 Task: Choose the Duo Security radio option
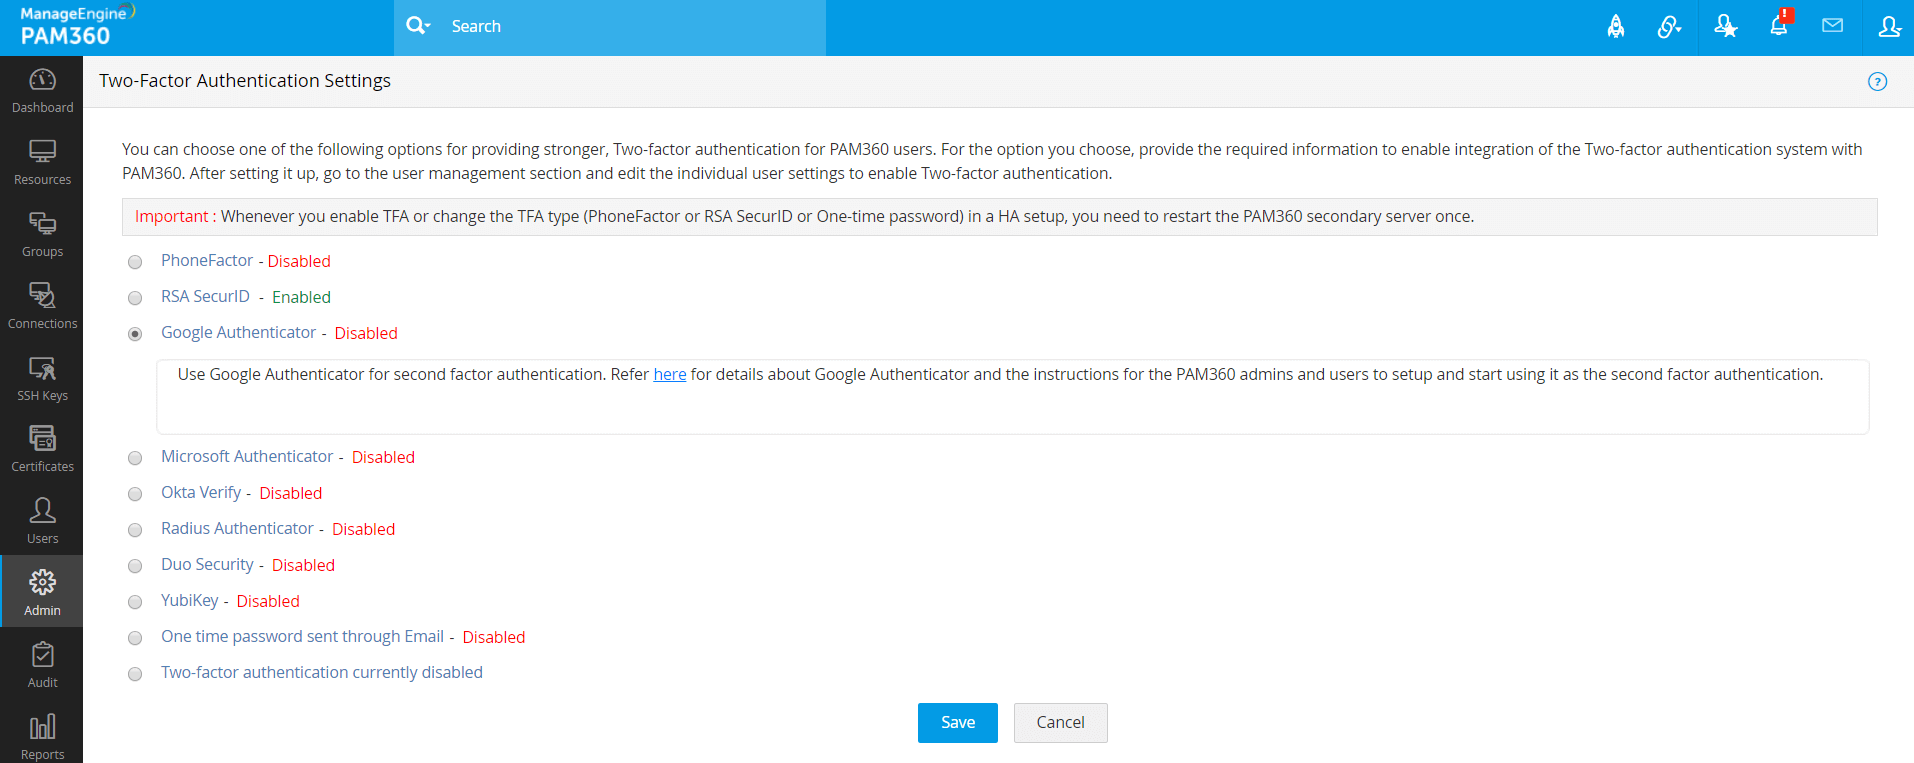point(135,566)
